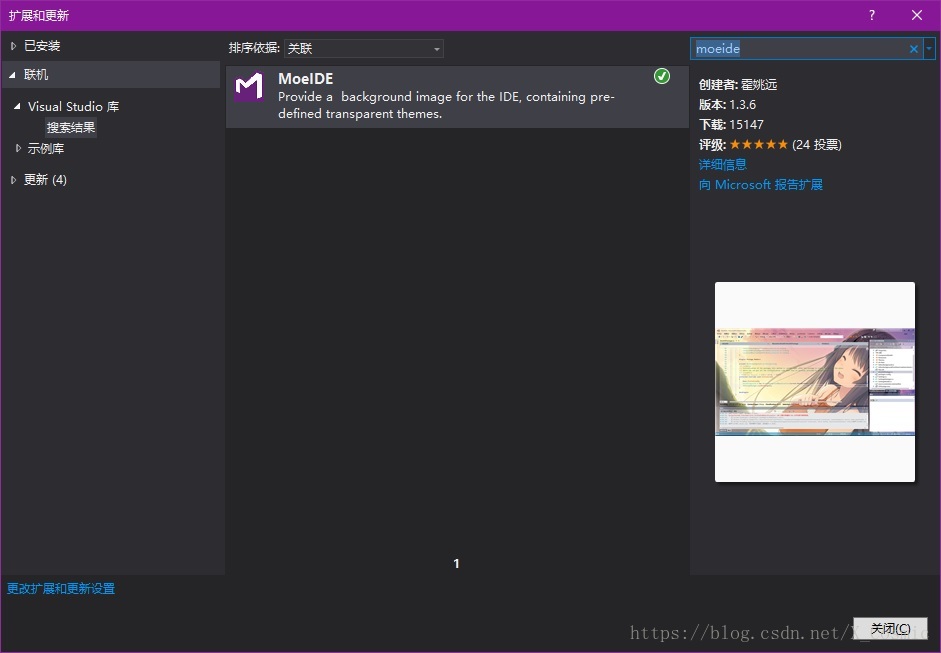Screen dimensions: 941x653
Task: Click the 创建者: 霍姚远 text
Action: click(x=738, y=85)
